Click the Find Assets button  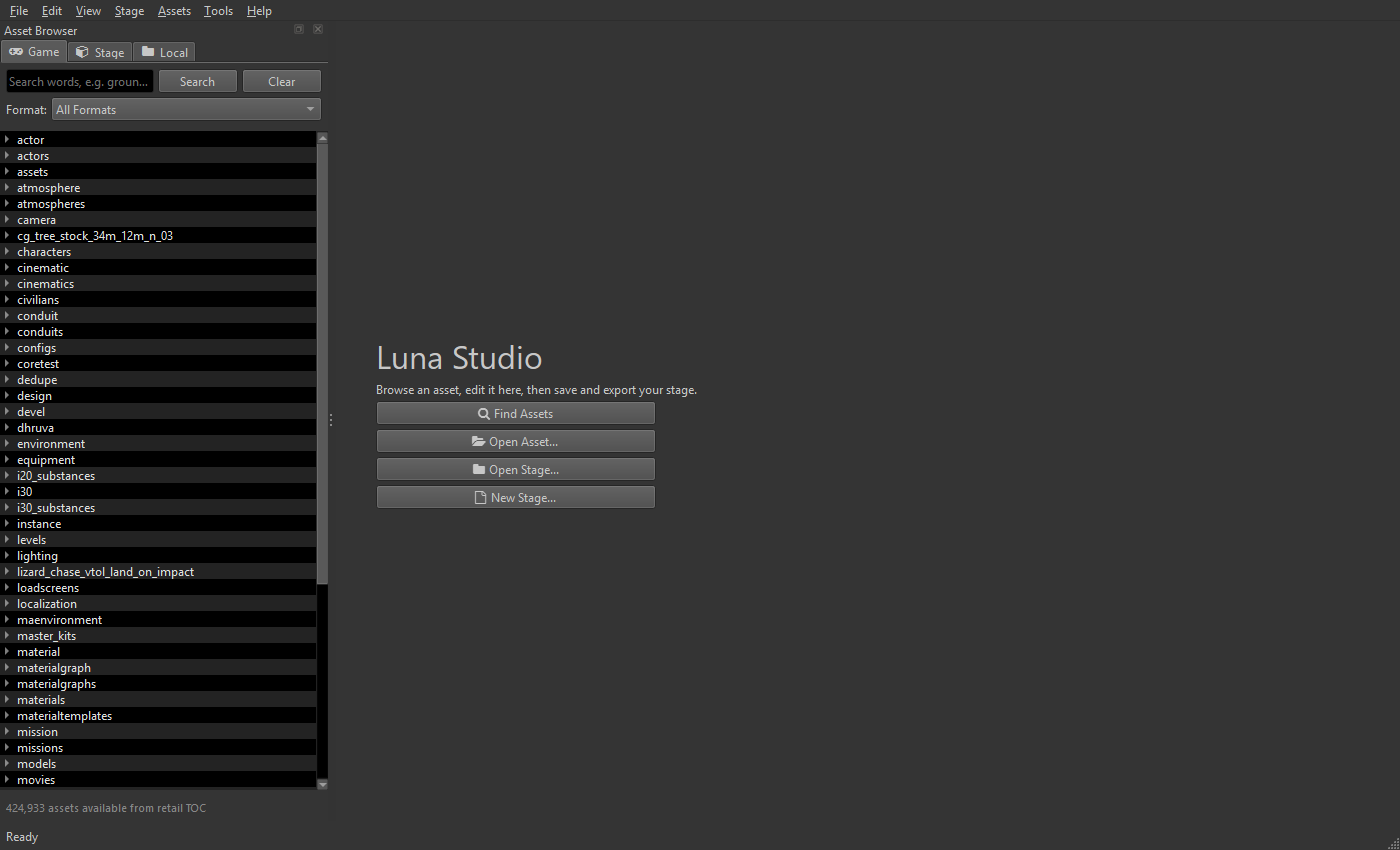click(x=515, y=413)
